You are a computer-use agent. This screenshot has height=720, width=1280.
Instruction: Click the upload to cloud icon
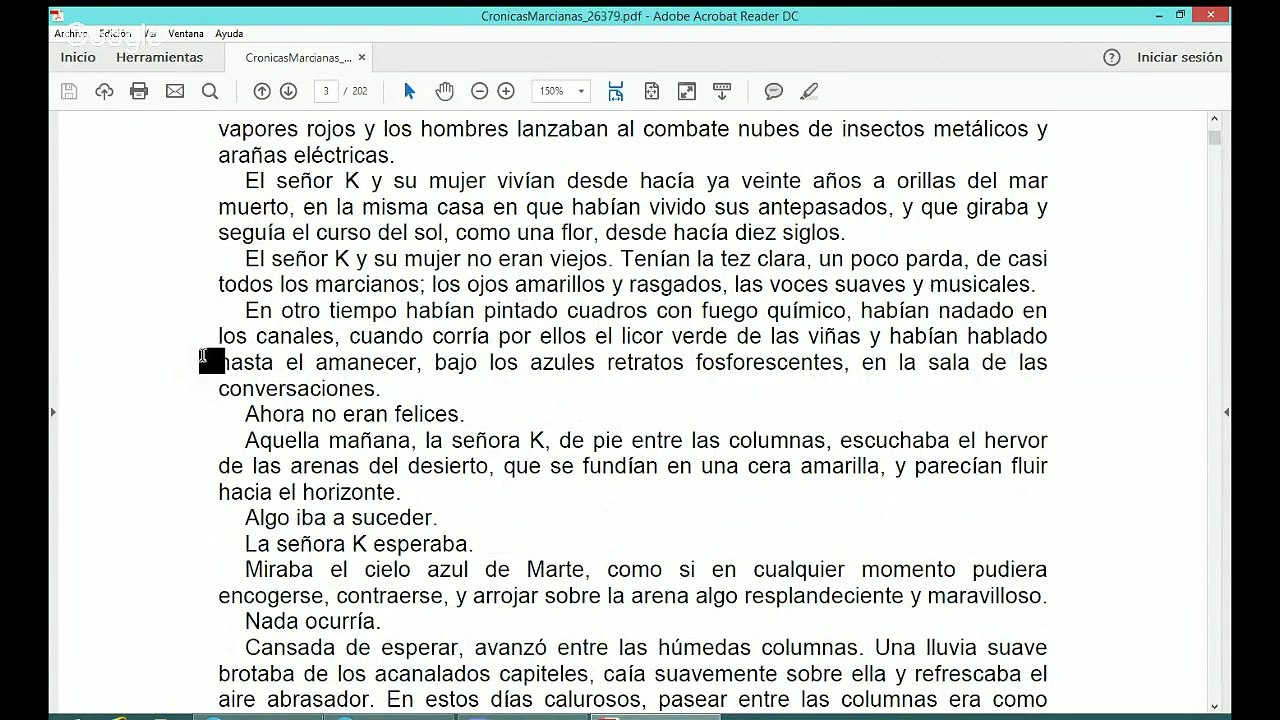[x=104, y=91]
